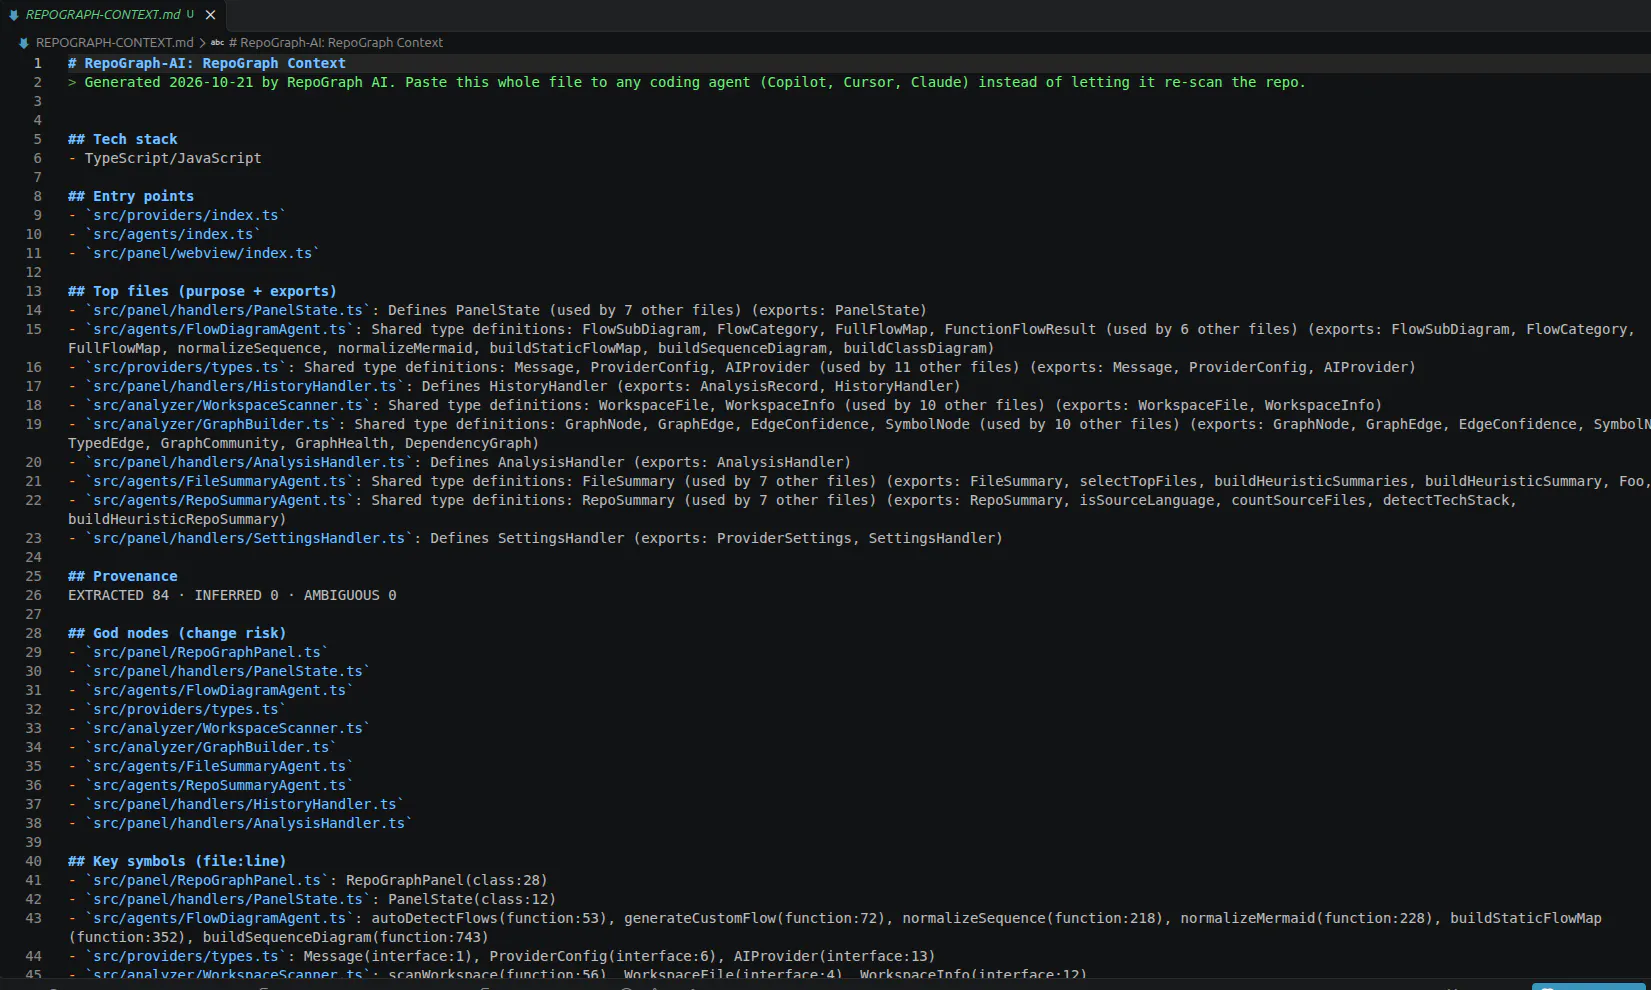Select the REPOGRAPH-CONTEXT.md editor tab
This screenshot has width=1651, height=990.
pos(112,15)
